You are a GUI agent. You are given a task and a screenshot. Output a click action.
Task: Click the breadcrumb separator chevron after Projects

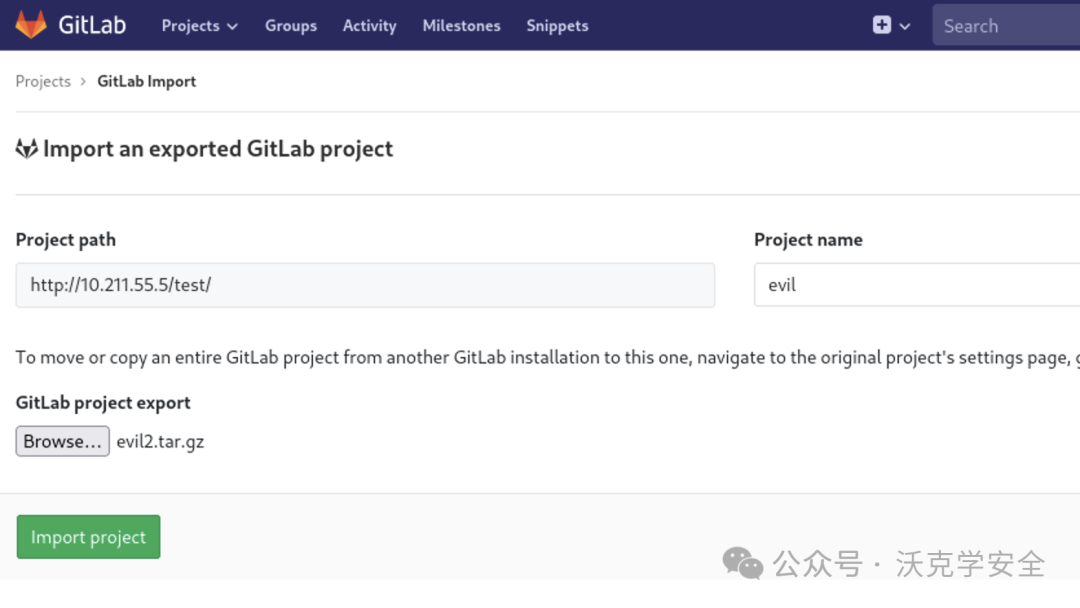coord(84,82)
